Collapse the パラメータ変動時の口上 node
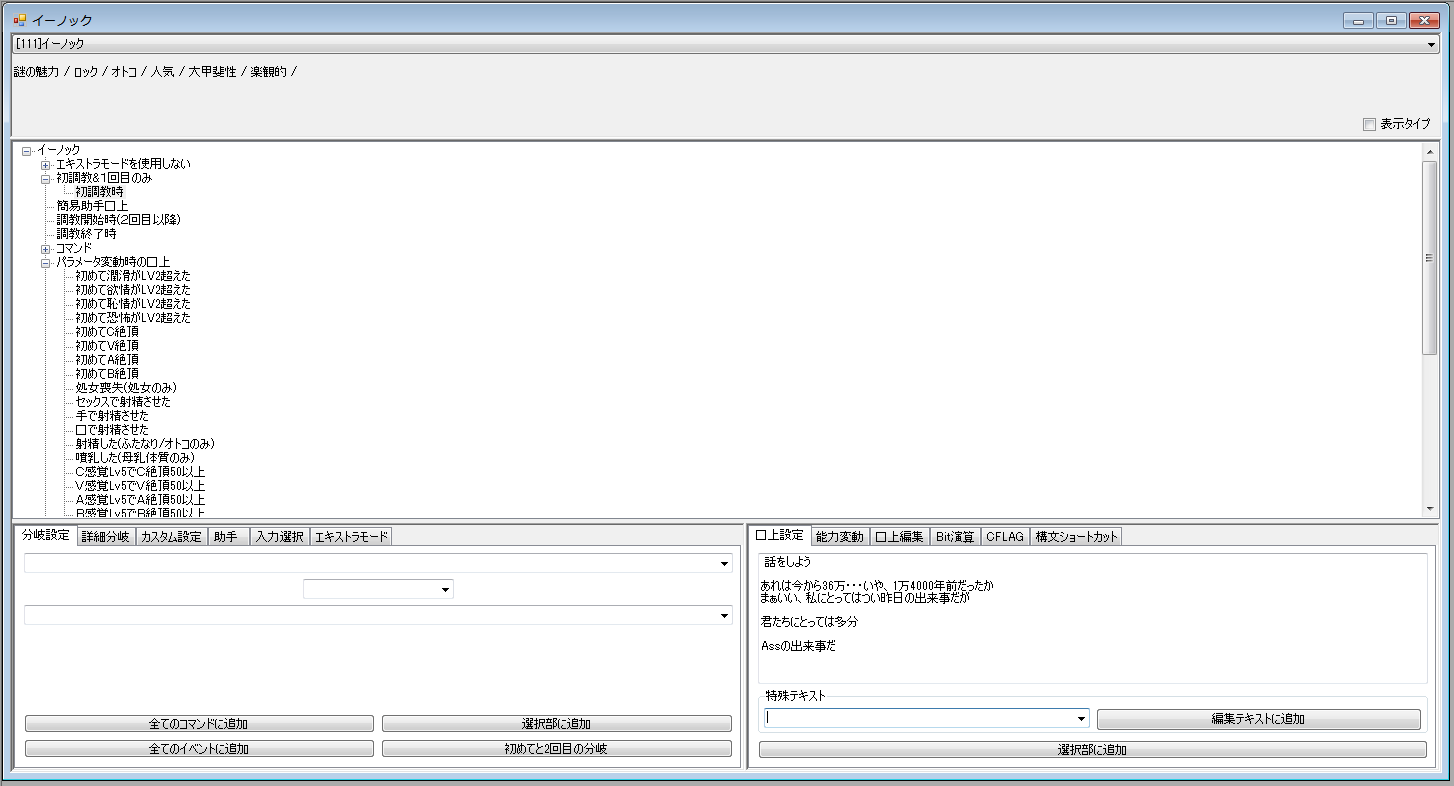Screen dimensions: 1454x786 46,262
